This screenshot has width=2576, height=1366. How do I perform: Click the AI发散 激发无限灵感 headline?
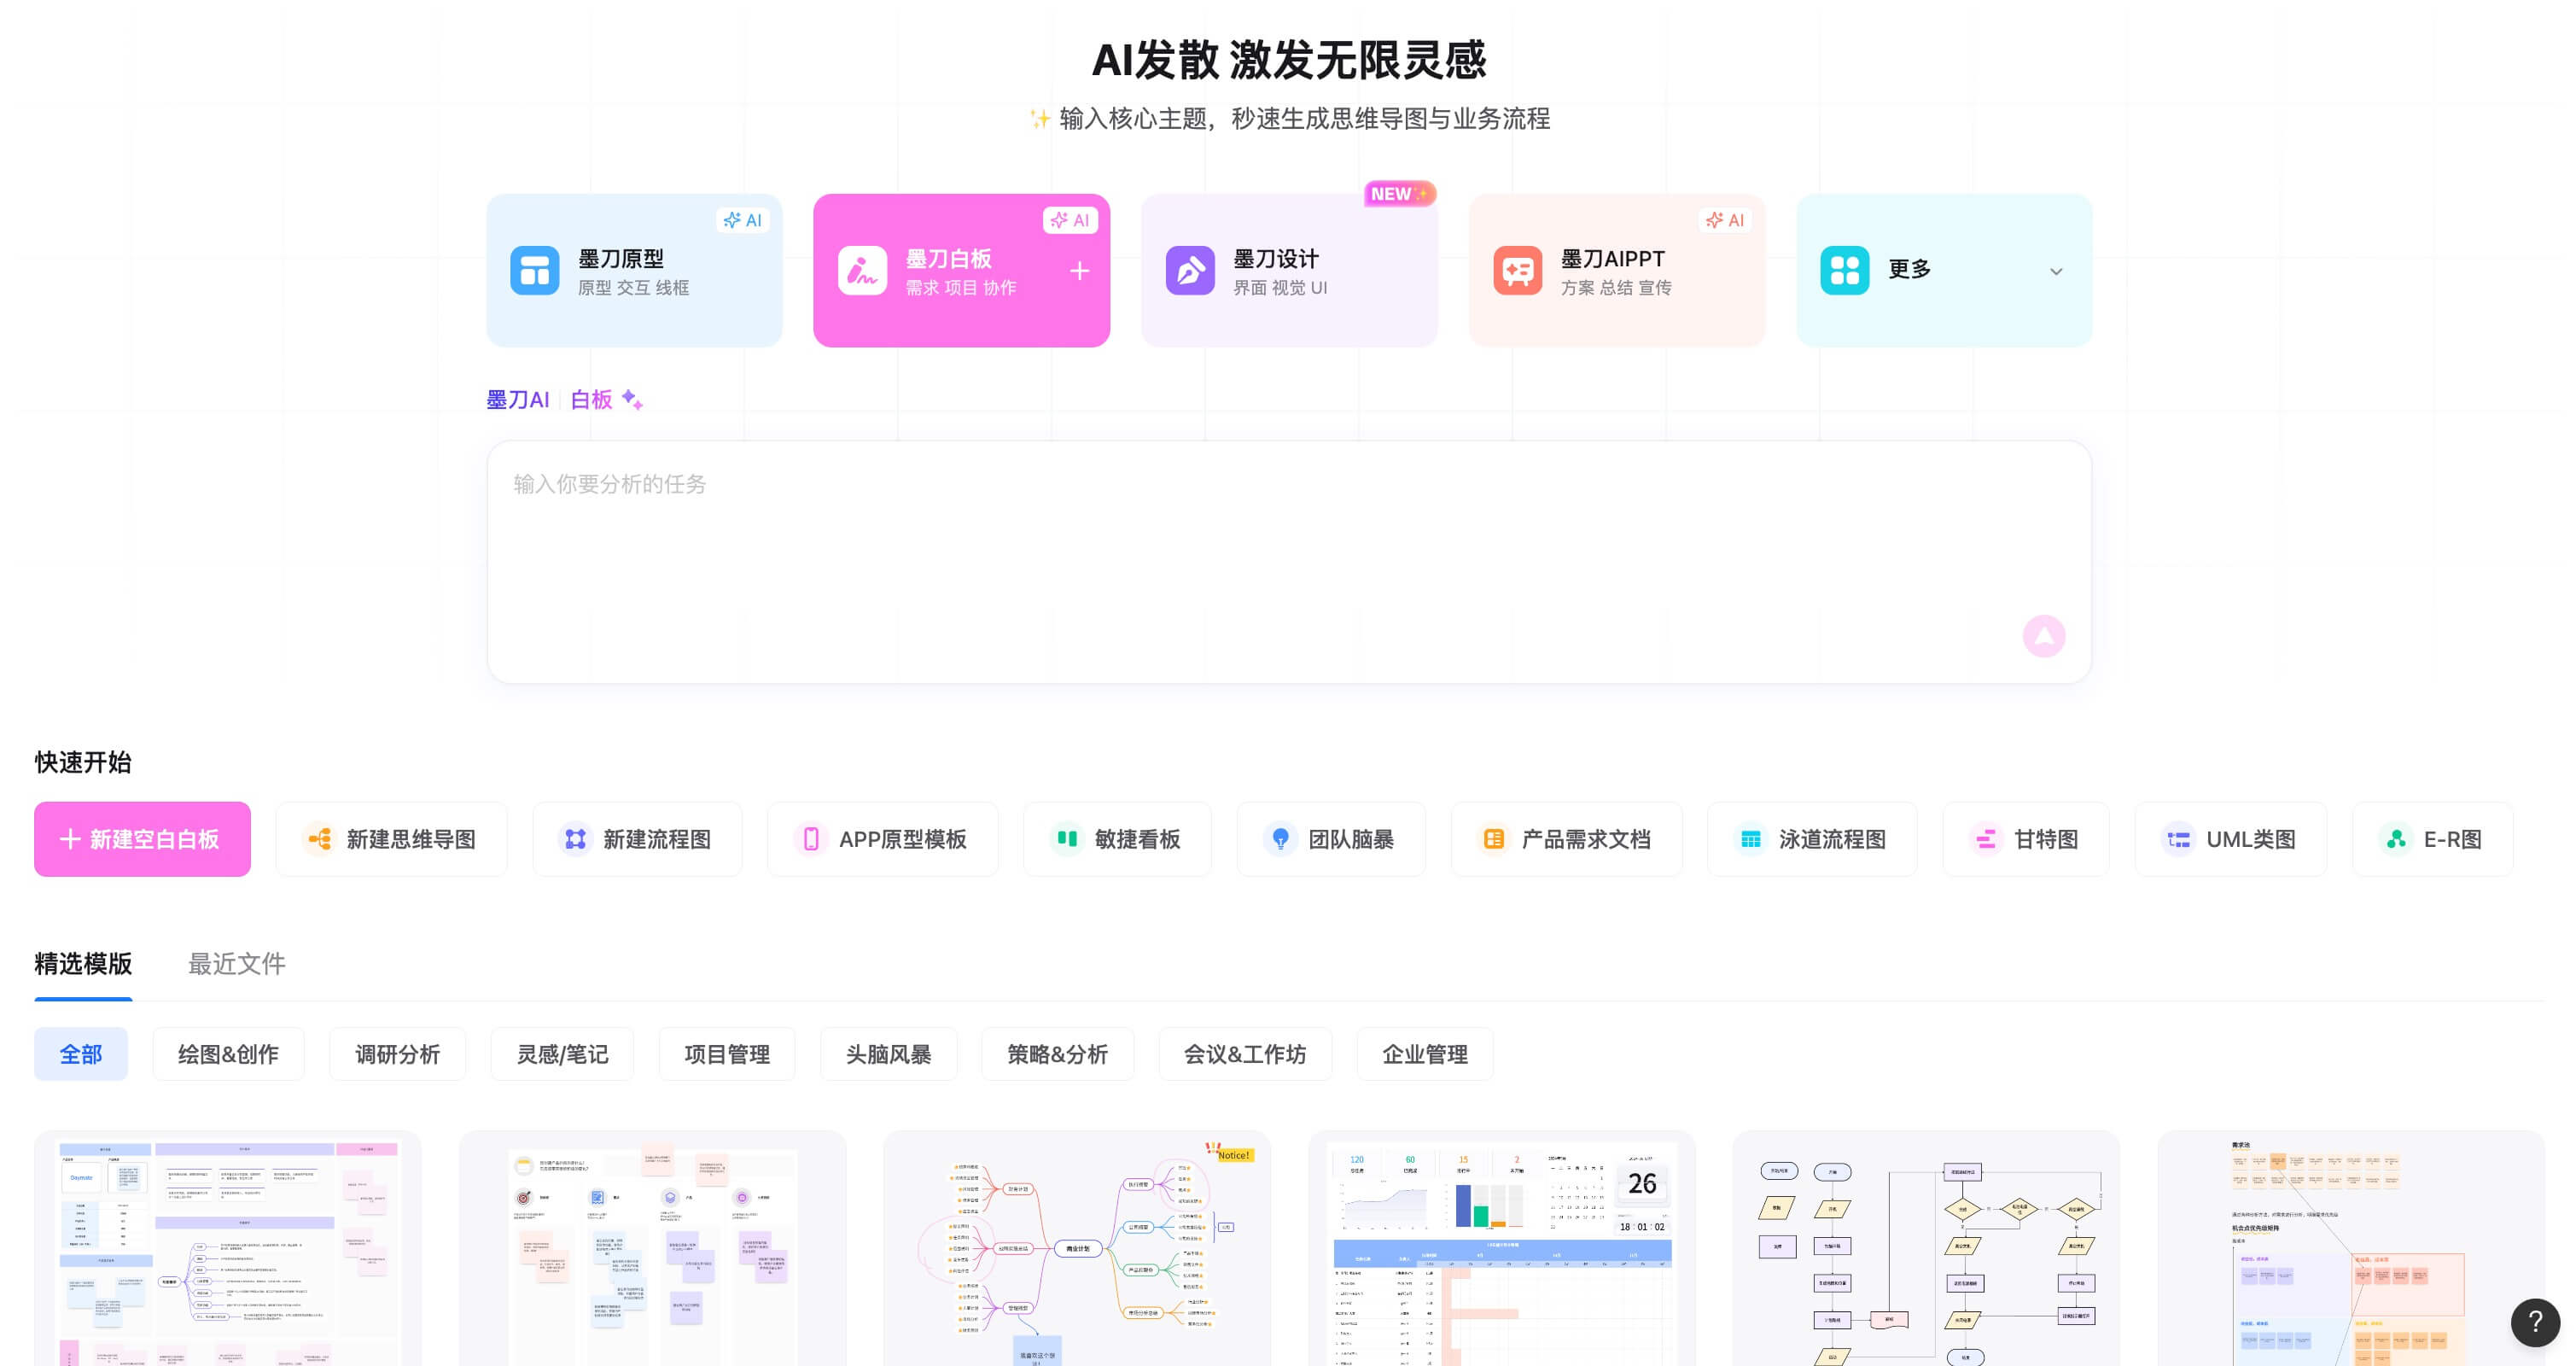(1289, 60)
